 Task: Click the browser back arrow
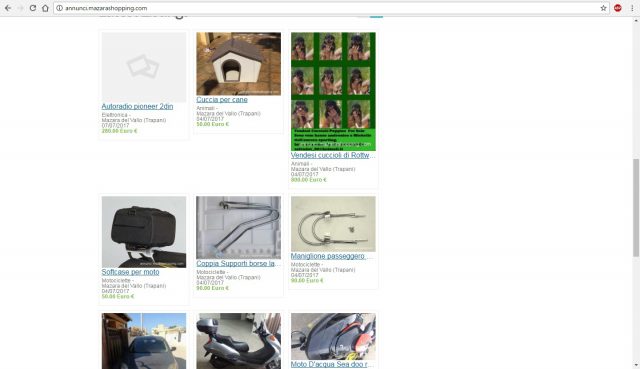(8, 8)
